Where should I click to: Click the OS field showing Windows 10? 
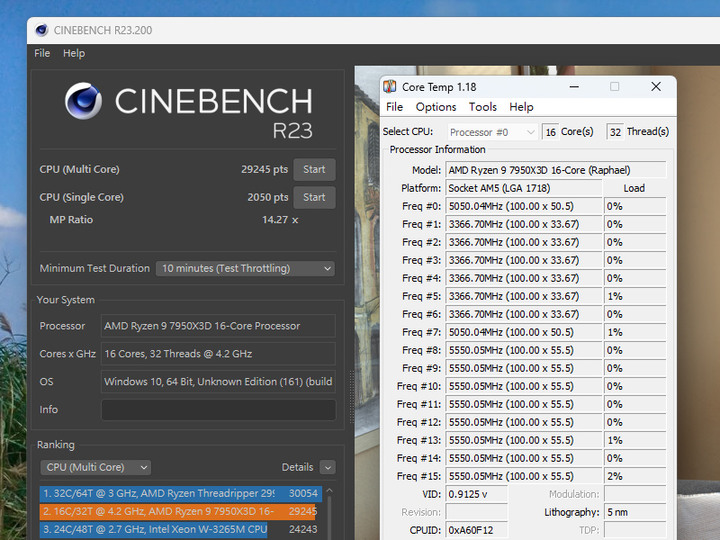[x=219, y=382]
